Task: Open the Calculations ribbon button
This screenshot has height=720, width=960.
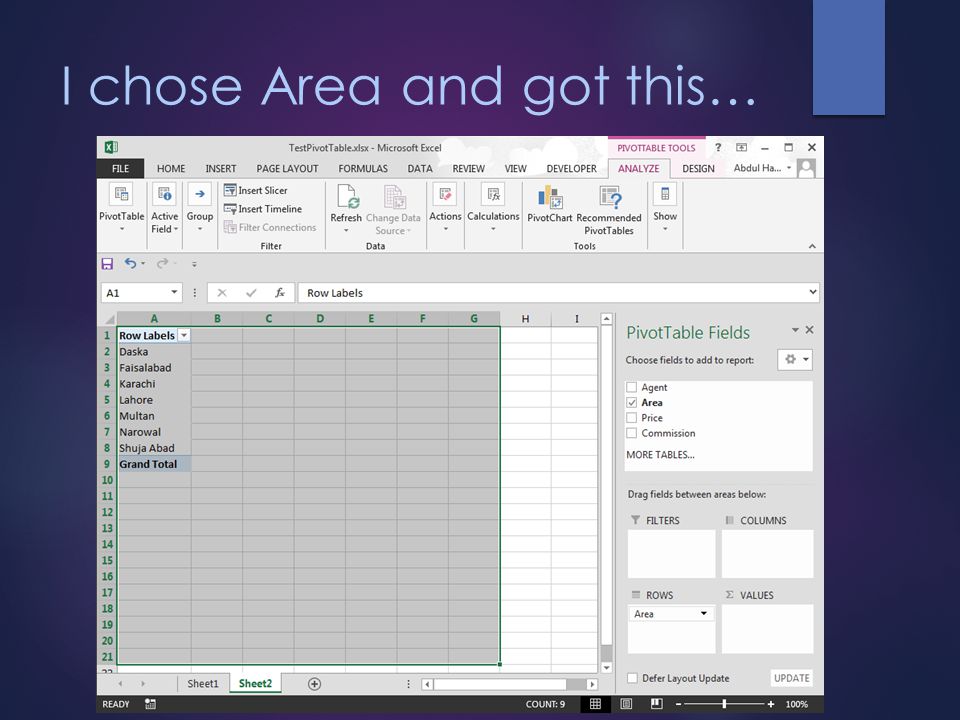Action: (493, 208)
